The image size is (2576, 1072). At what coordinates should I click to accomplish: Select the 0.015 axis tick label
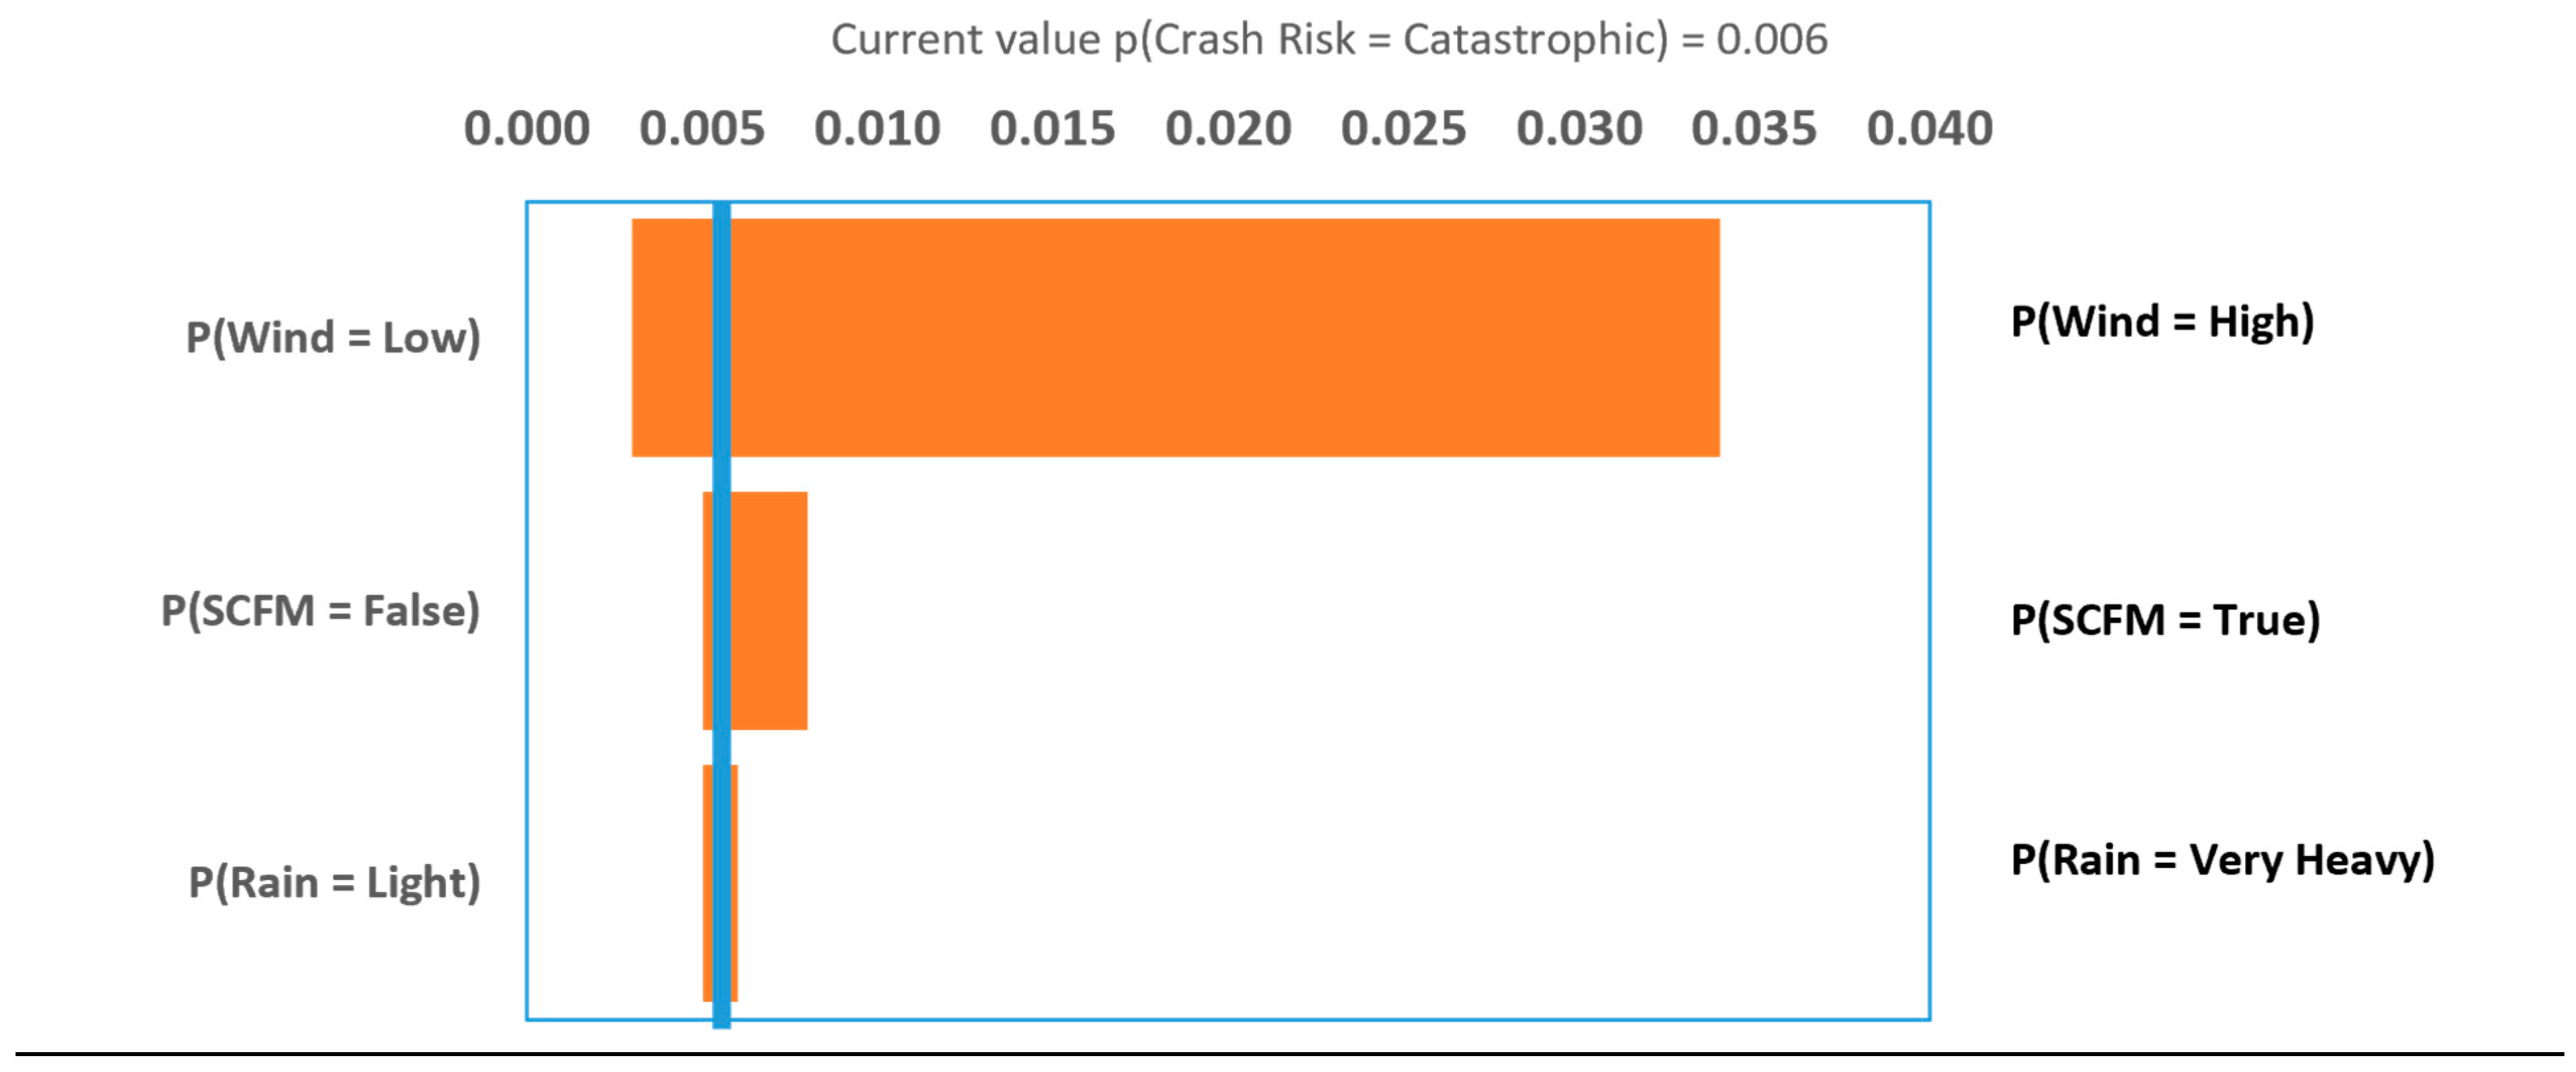[x=1052, y=129]
